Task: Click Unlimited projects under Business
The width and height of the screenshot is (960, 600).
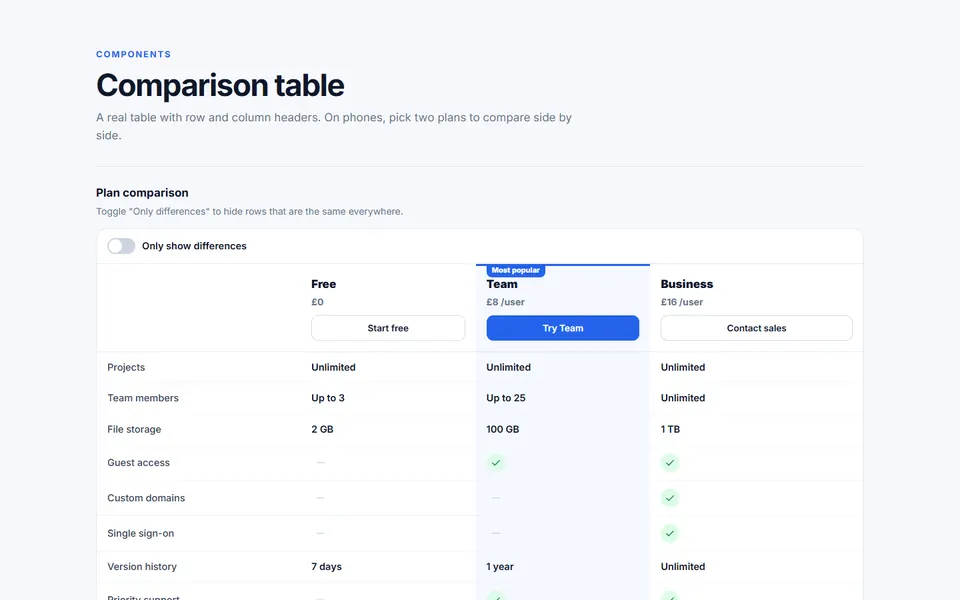Action: 683,367
